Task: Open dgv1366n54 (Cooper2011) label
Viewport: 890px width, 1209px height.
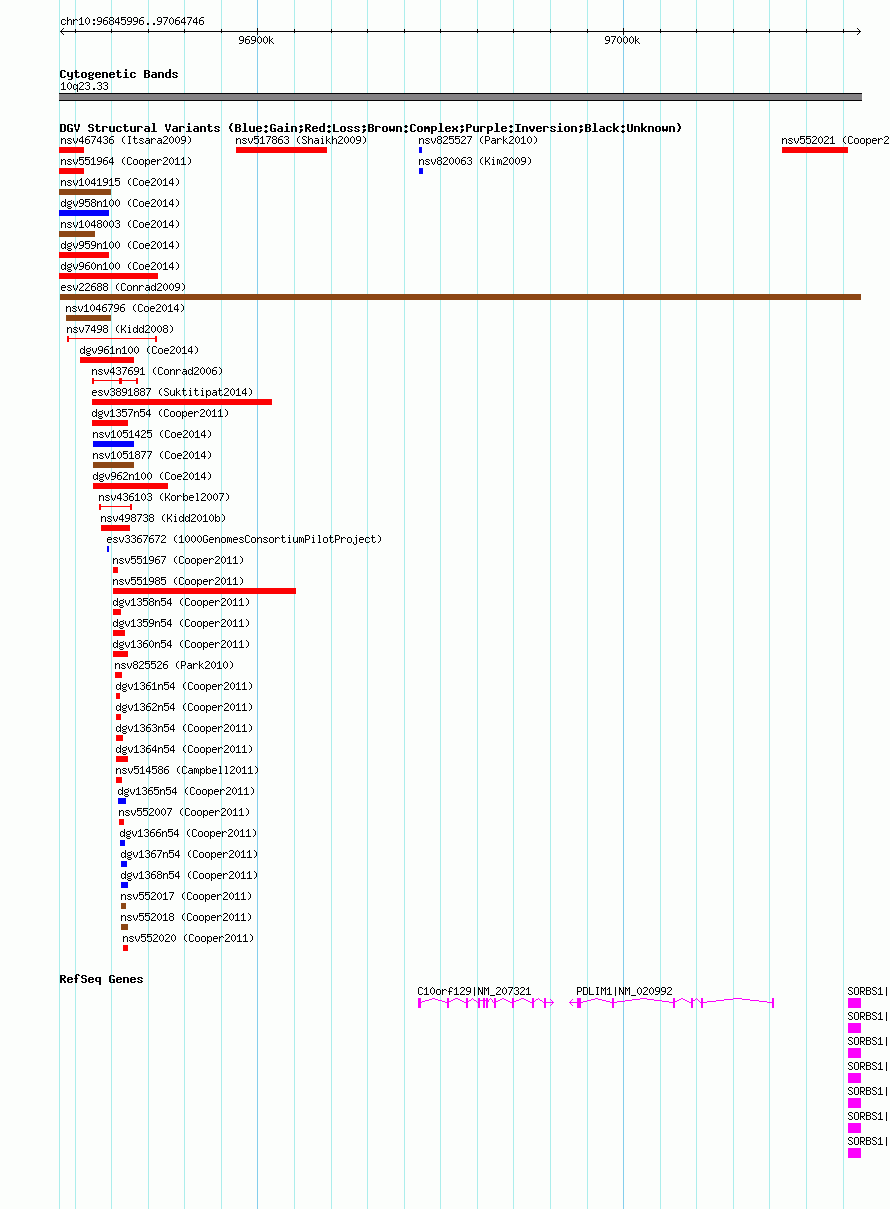Action: pos(188,833)
